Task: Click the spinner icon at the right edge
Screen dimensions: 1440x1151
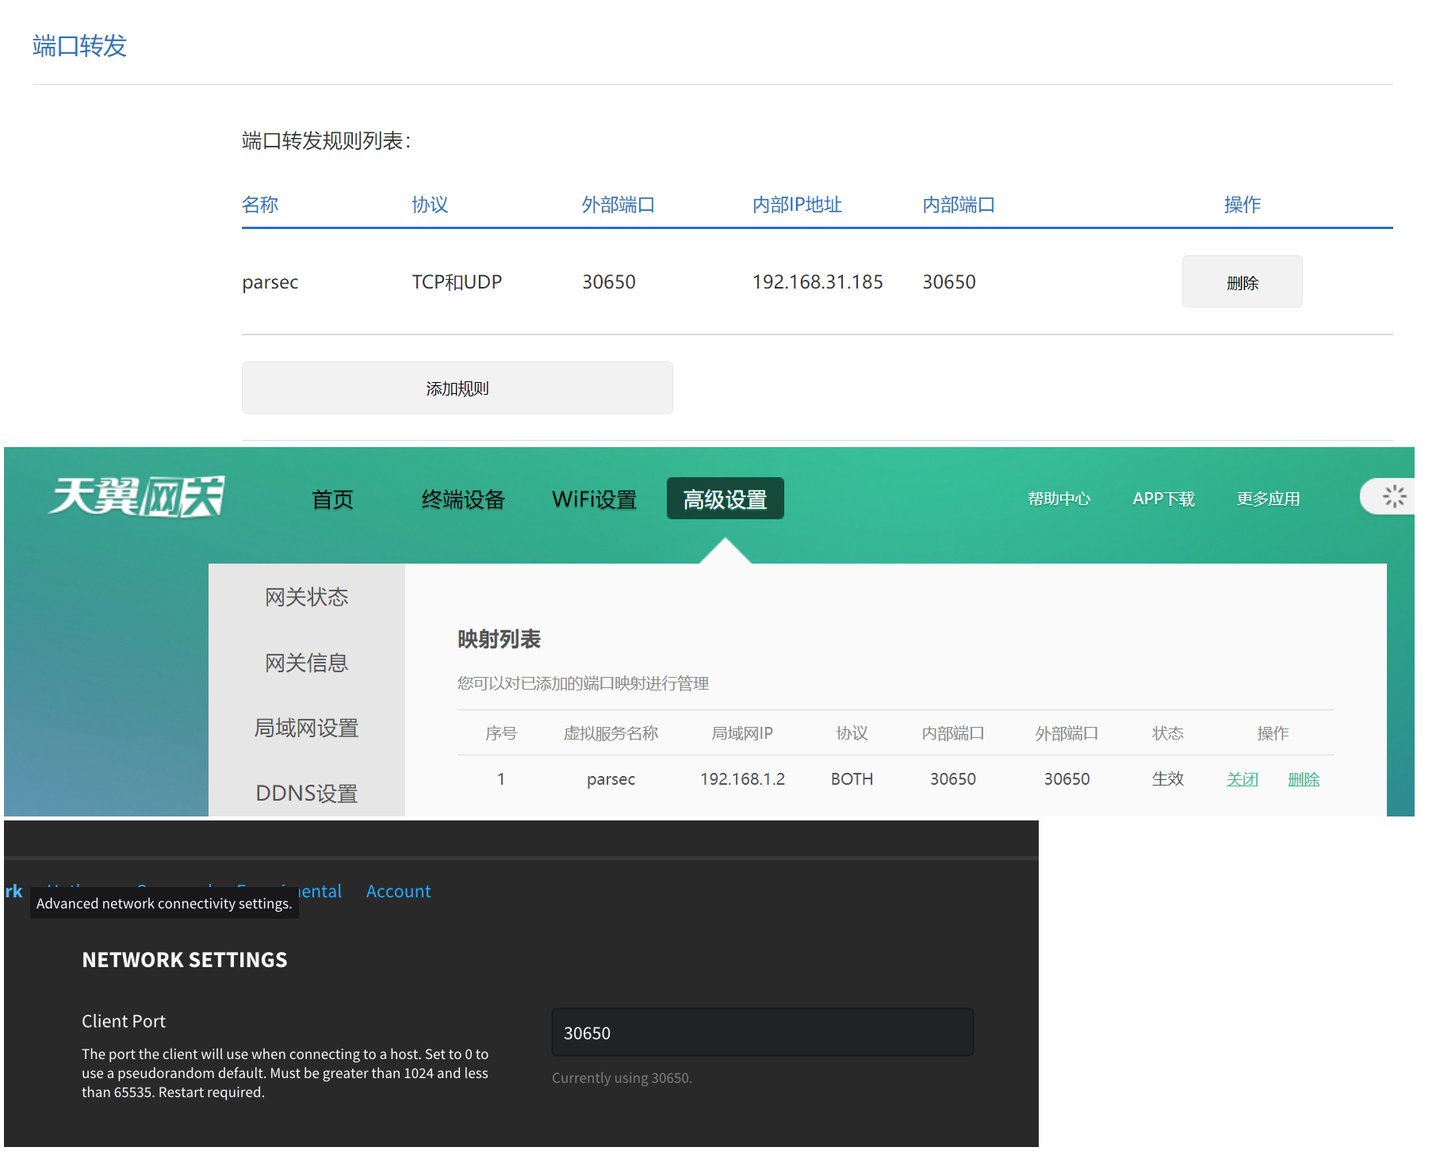Action: click(x=1396, y=496)
